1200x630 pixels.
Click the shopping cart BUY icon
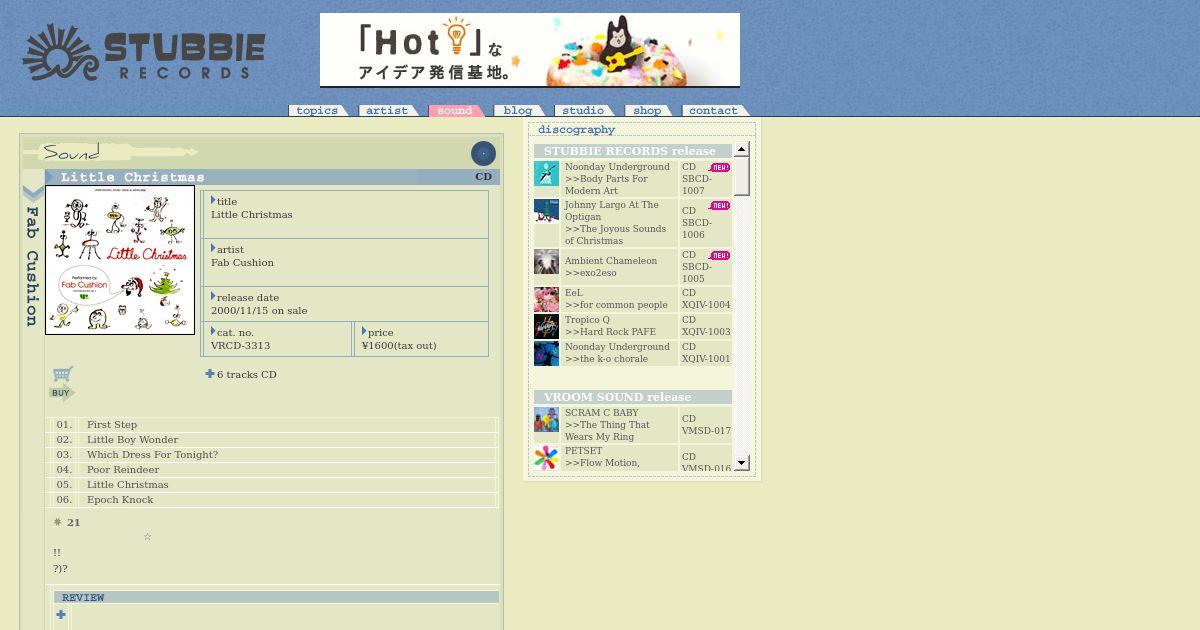[x=62, y=383]
